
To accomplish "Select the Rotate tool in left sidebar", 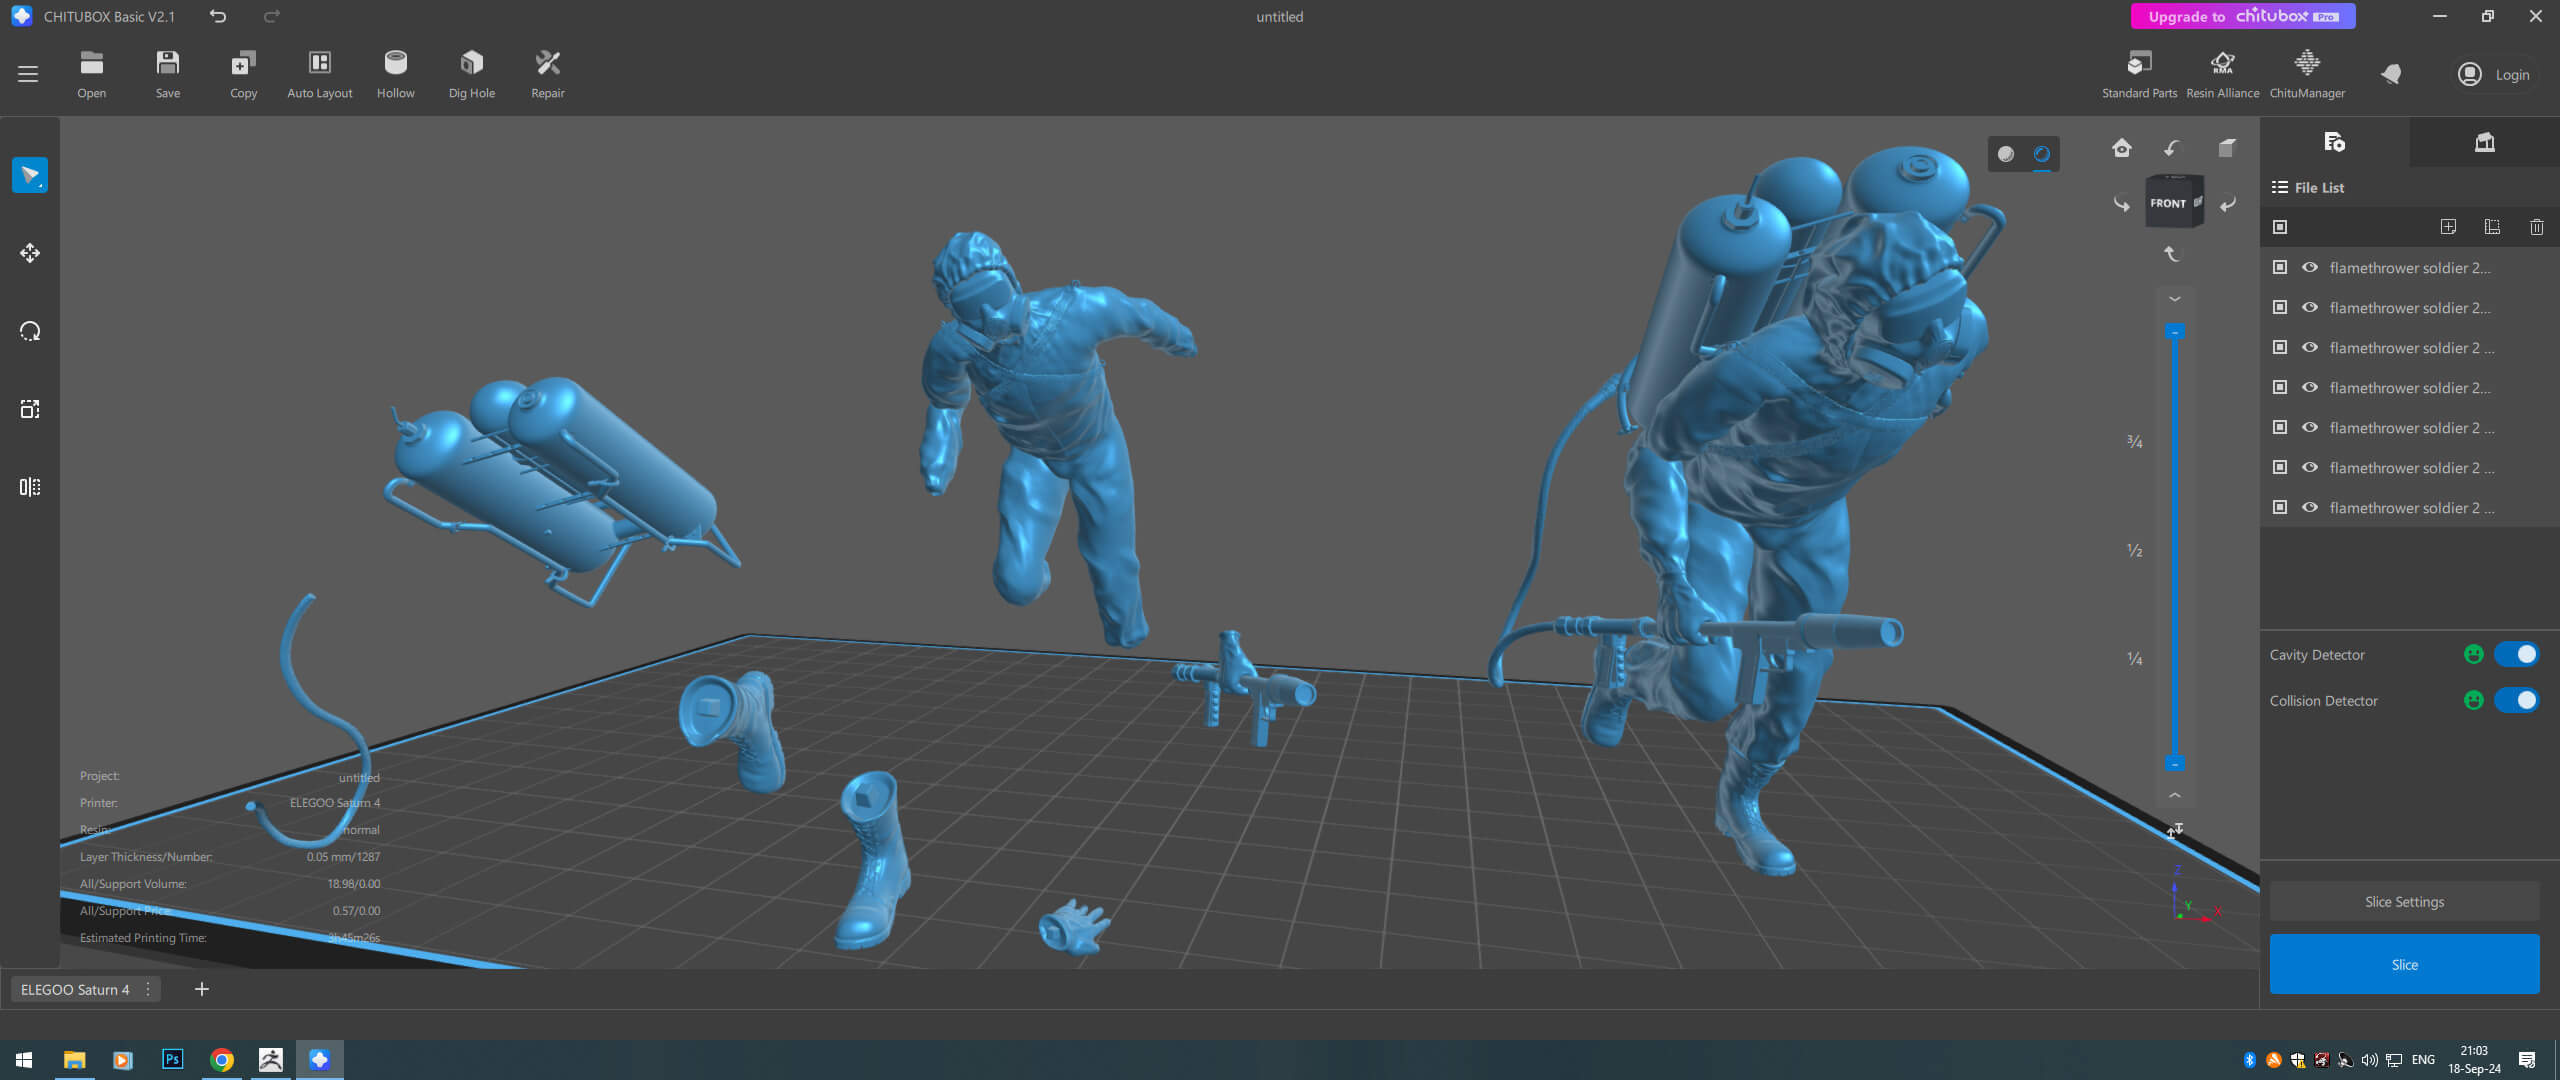I will point(30,331).
